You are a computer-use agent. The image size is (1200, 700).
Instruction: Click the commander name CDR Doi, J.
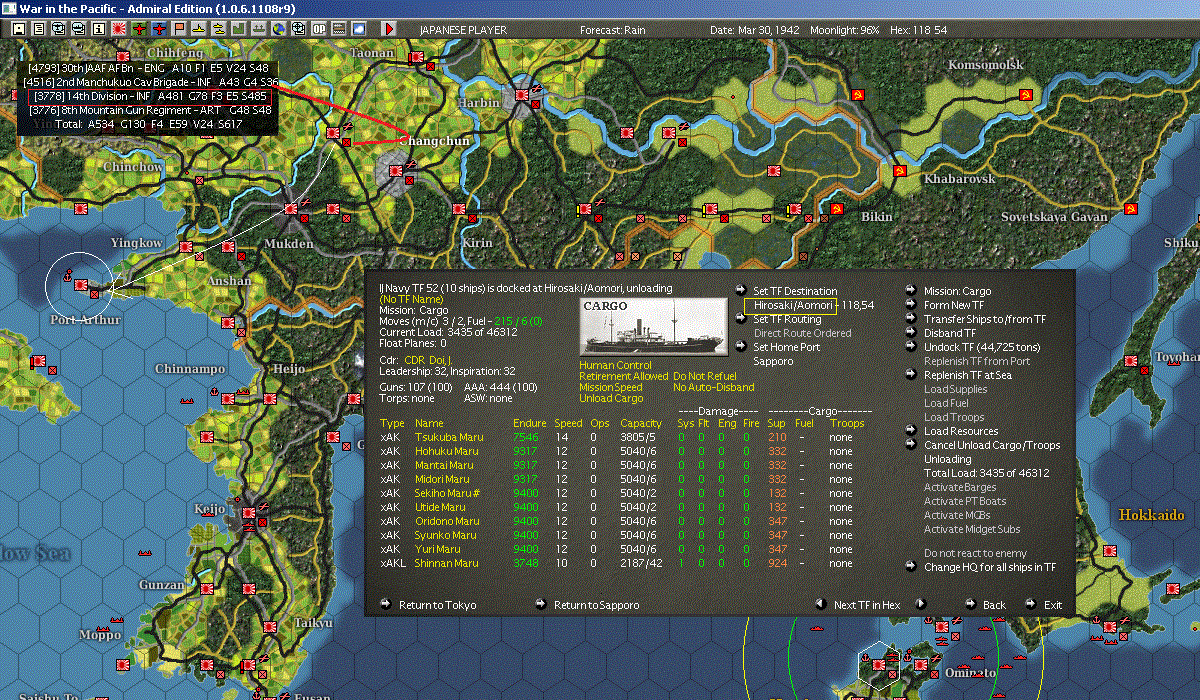(x=426, y=359)
